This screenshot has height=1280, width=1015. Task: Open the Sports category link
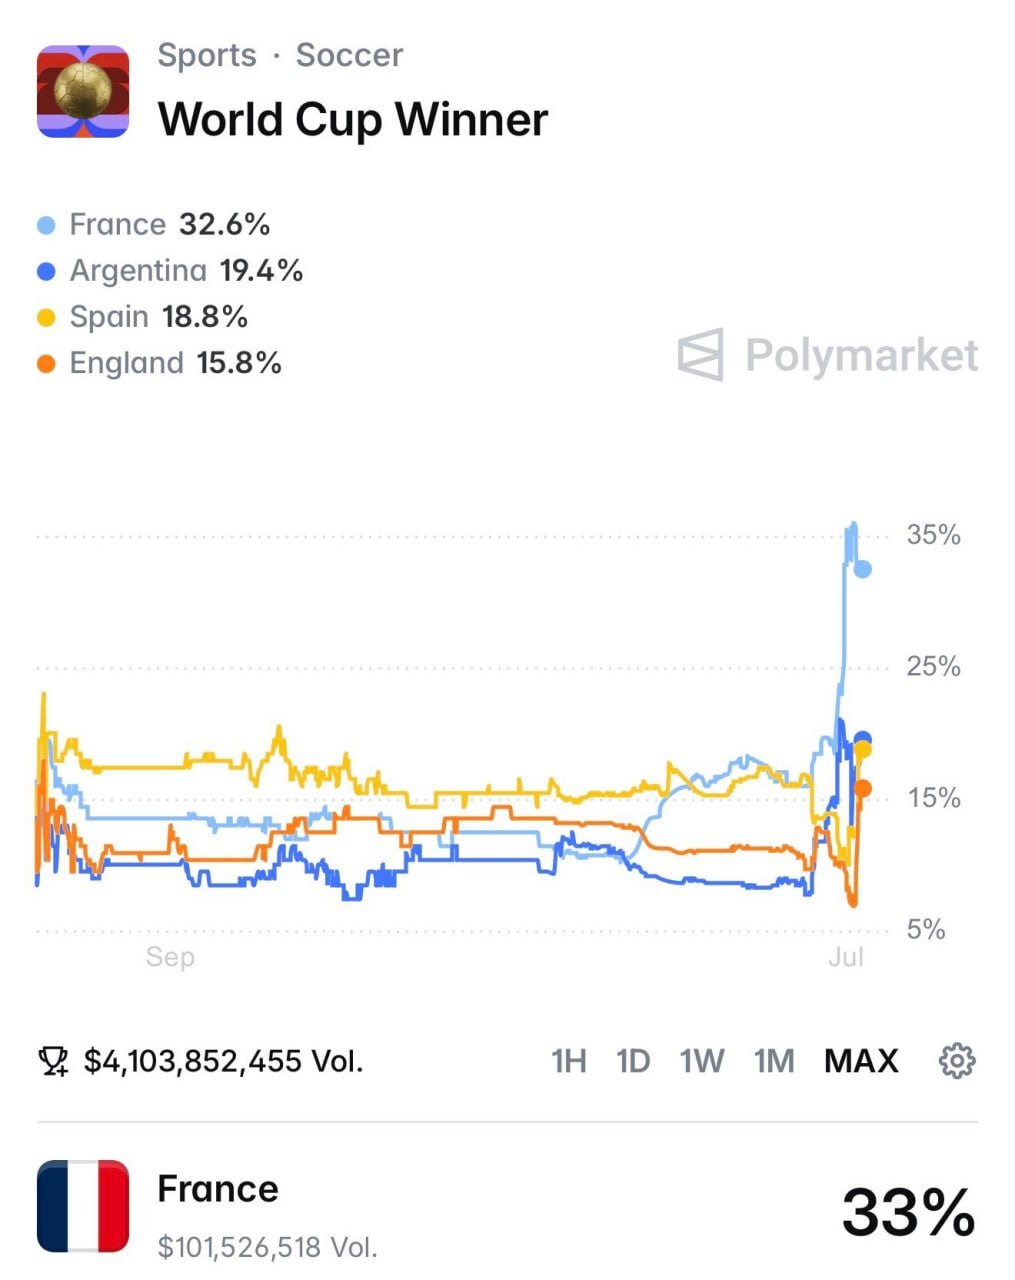pyautogui.click(x=207, y=55)
